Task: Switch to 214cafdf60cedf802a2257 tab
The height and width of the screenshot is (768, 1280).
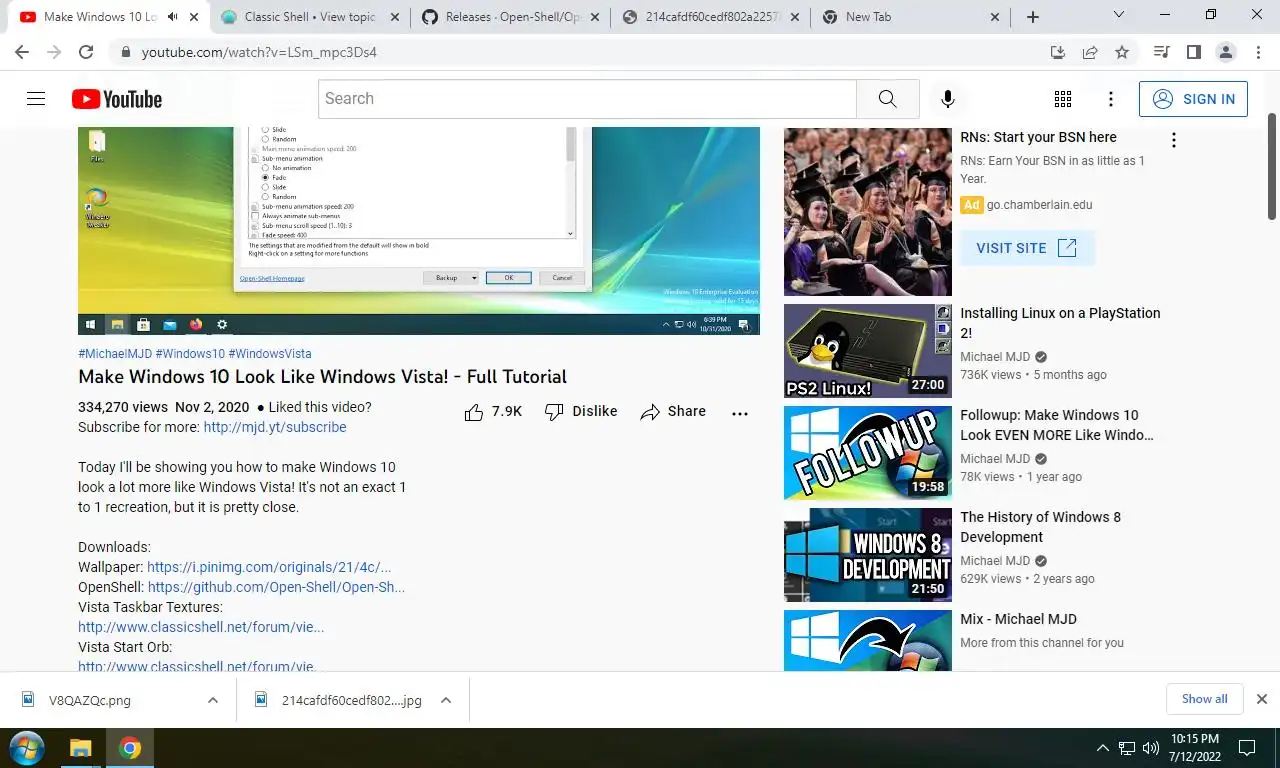Action: coord(710,17)
